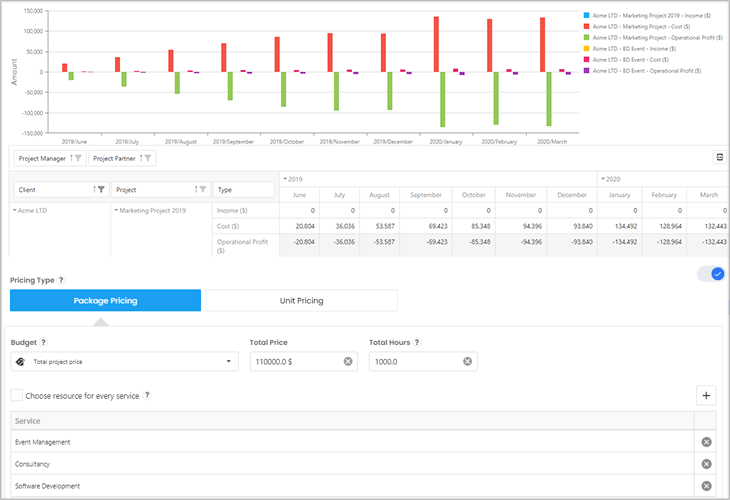This screenshot has width=730, height=500.
Task: Click the filter icon in Client field
Action: (x=101, y=189)
